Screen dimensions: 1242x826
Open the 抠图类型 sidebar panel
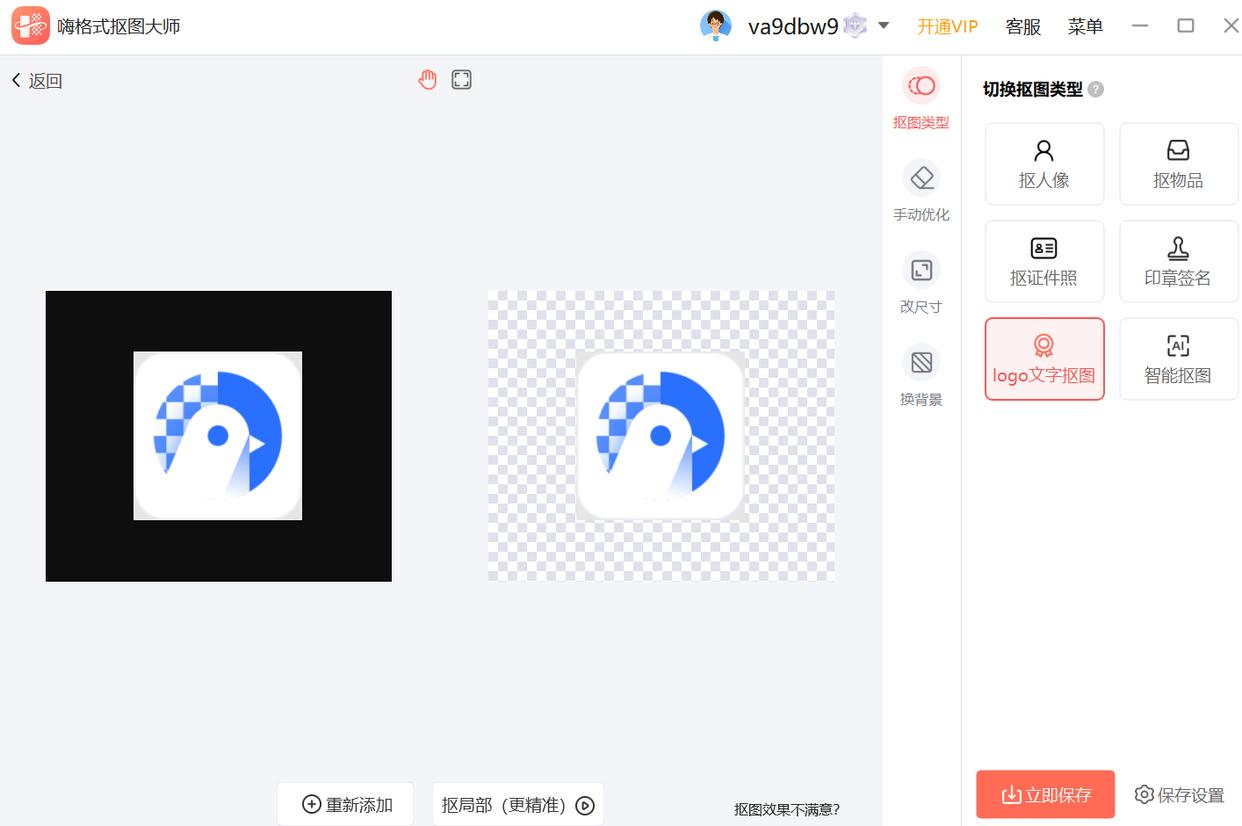(921, 99)
